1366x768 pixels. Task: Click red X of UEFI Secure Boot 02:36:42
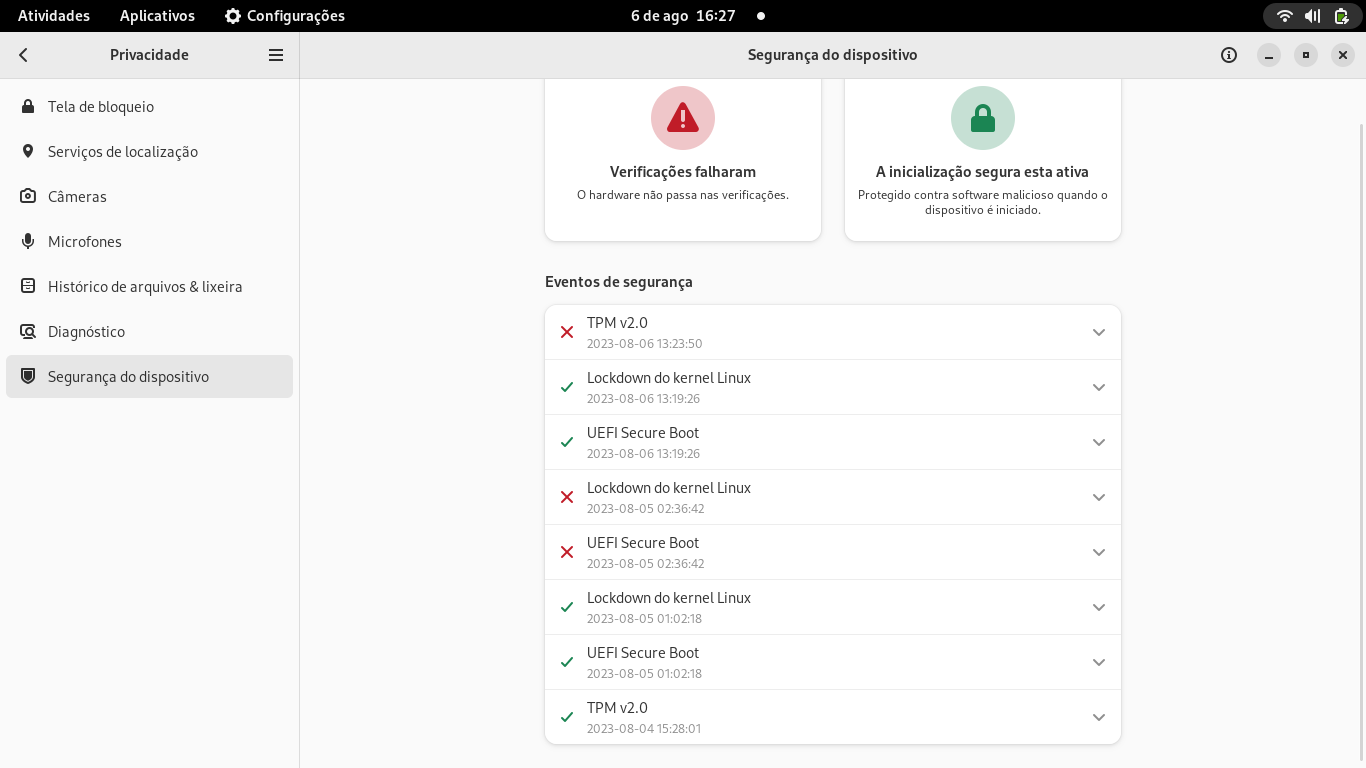coord(567,552)
